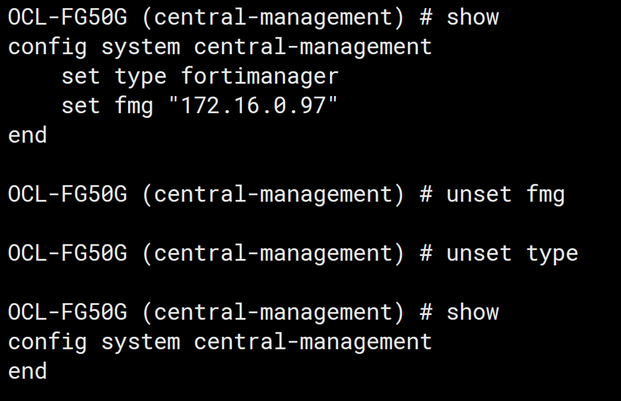621x401 pixels.
Task: Click the "set type" line's "type" word
Action: [140, 76]
